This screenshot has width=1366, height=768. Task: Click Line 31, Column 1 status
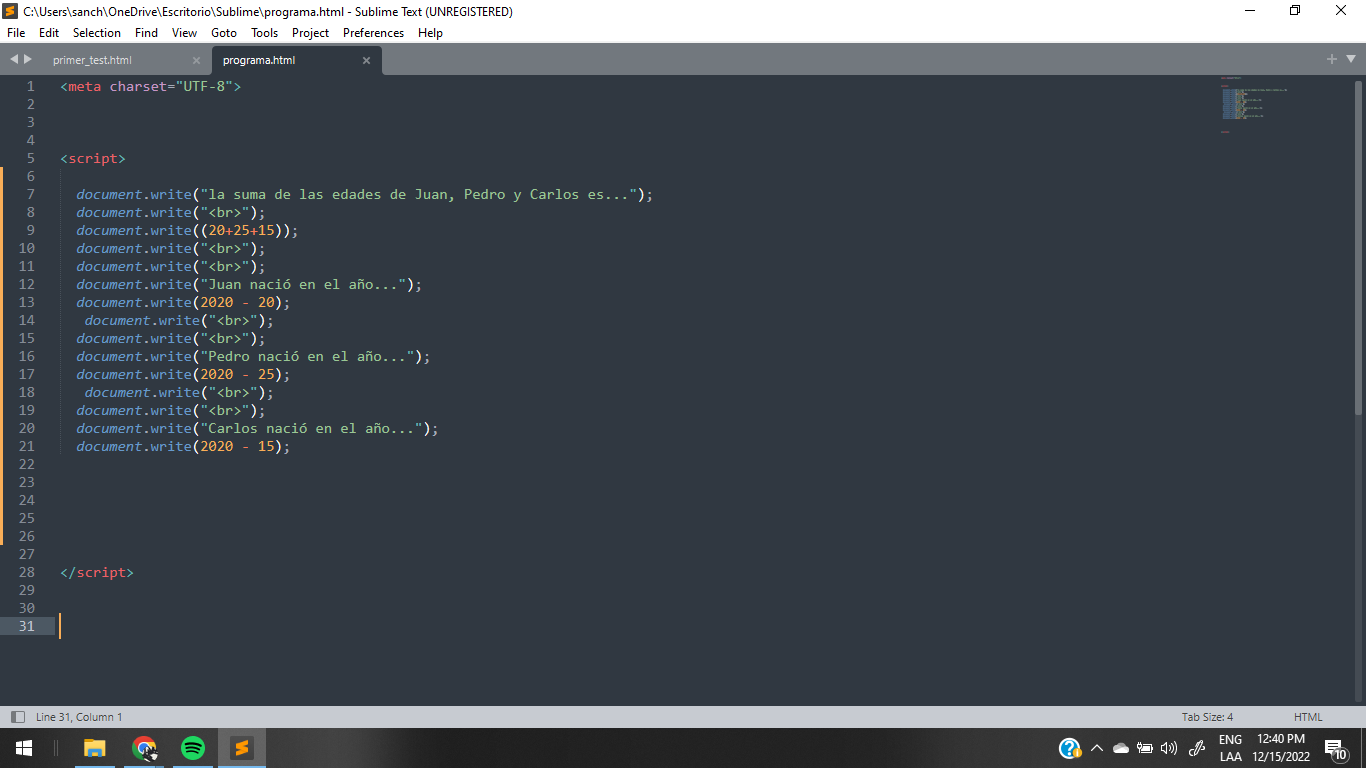click(79, 717)
